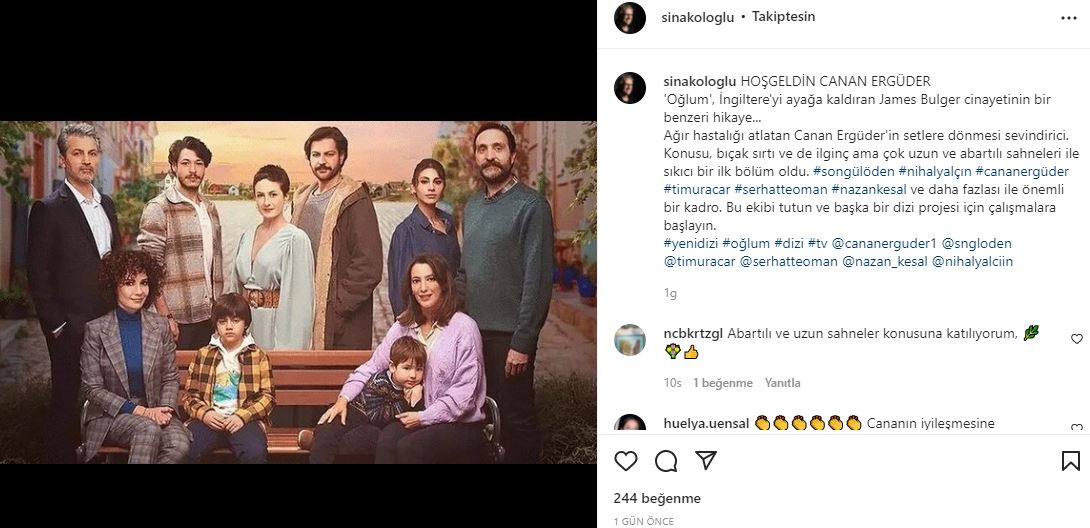The image size is (1090, 528).
Task: View 244 beğenme likes list
Action: coord(657,498)
